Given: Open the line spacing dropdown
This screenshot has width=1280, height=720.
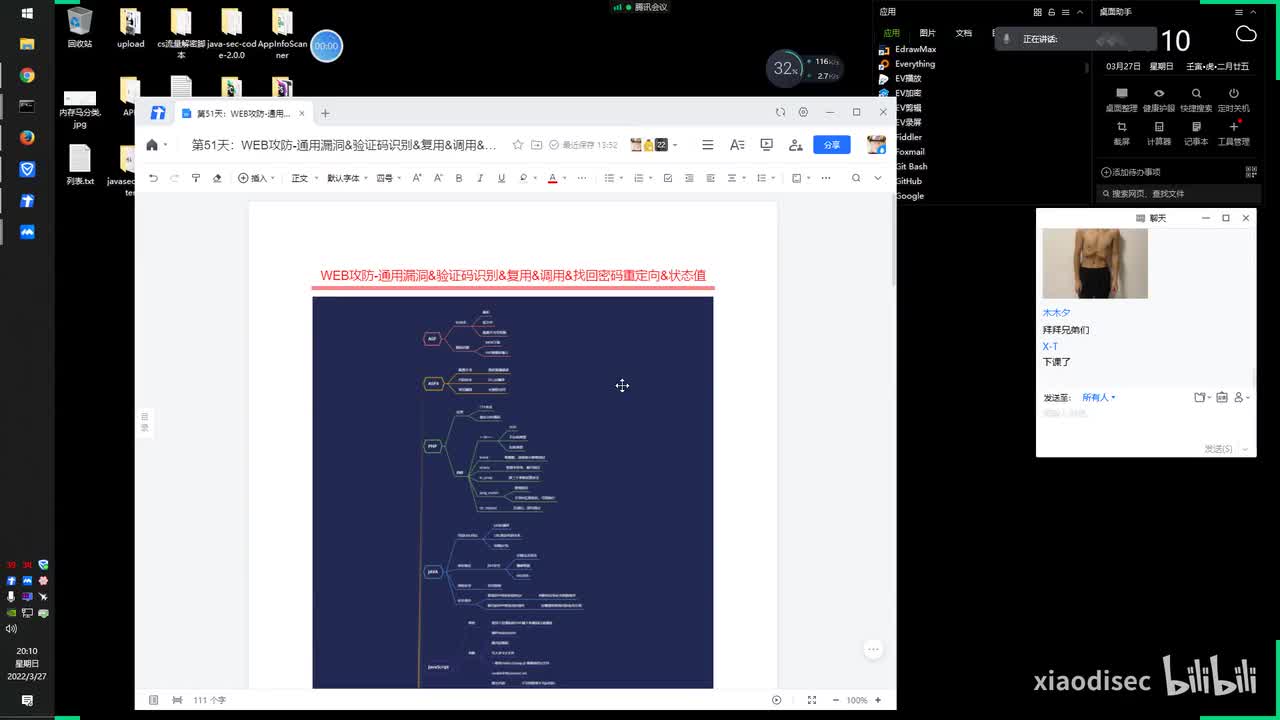Looking at the screenshot, I should [765, 178].
